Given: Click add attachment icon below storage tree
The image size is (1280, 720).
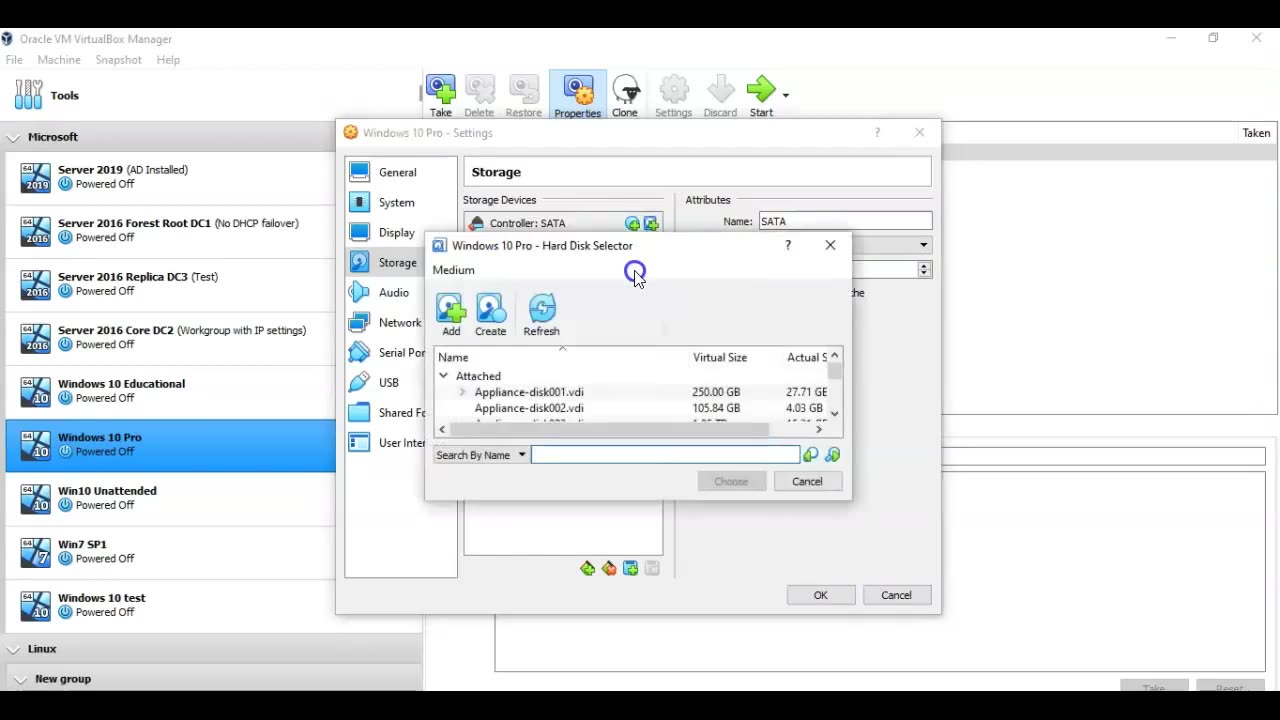Looking at the screenshot, I should coord(631,569).
